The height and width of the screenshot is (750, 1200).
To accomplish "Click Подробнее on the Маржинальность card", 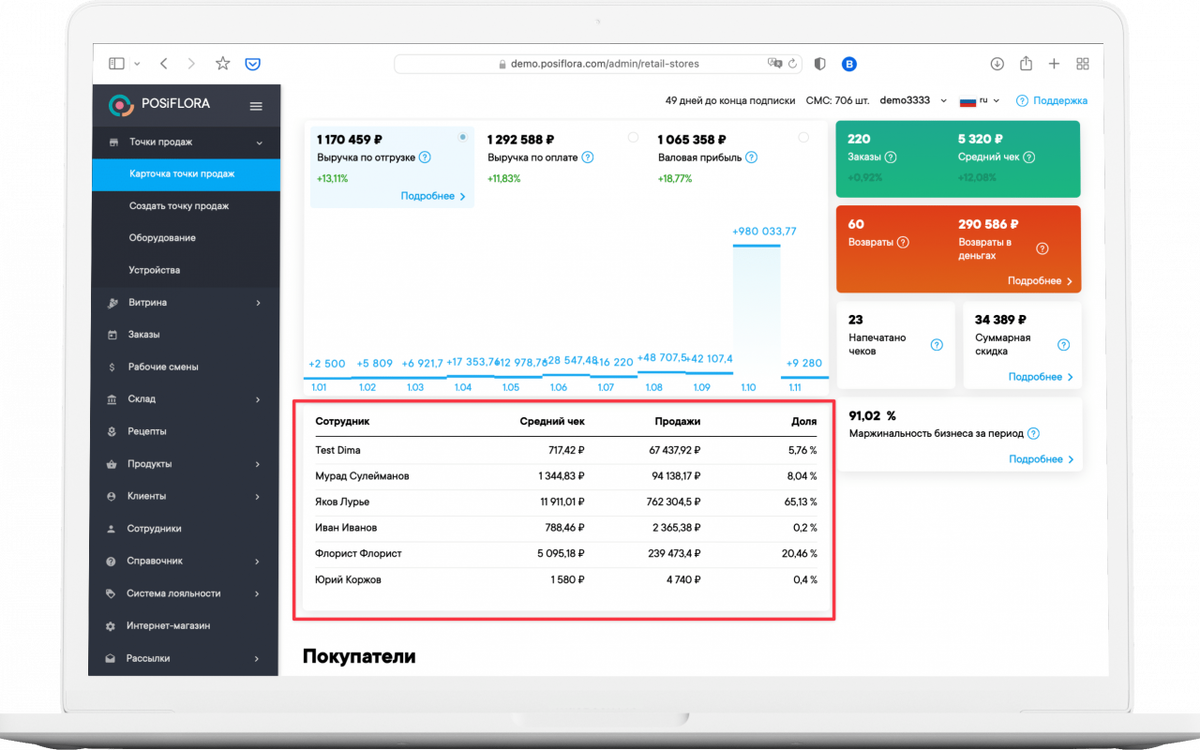I will [1042, 459].
